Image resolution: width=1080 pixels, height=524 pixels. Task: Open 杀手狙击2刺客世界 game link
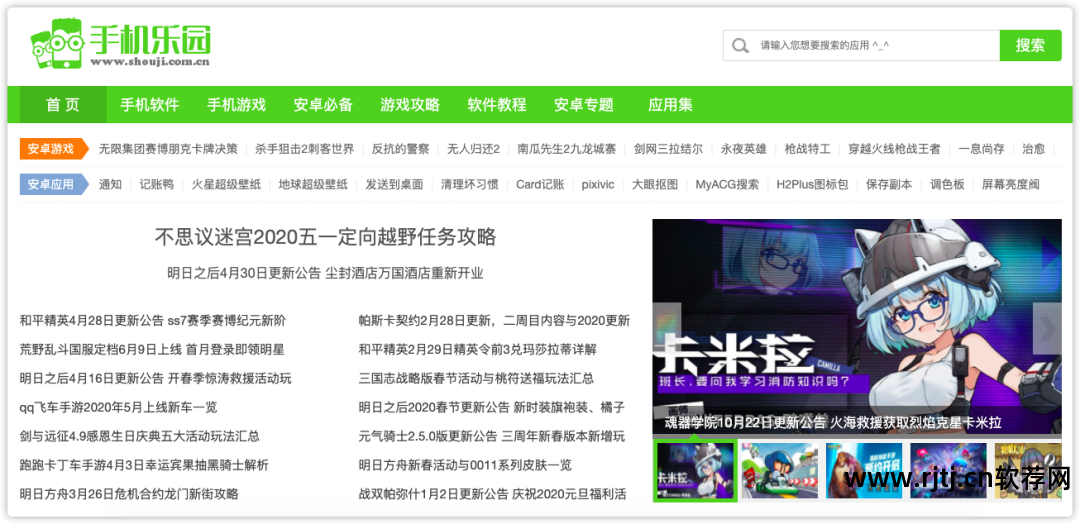pyautogui.click(x=304, y=149)
